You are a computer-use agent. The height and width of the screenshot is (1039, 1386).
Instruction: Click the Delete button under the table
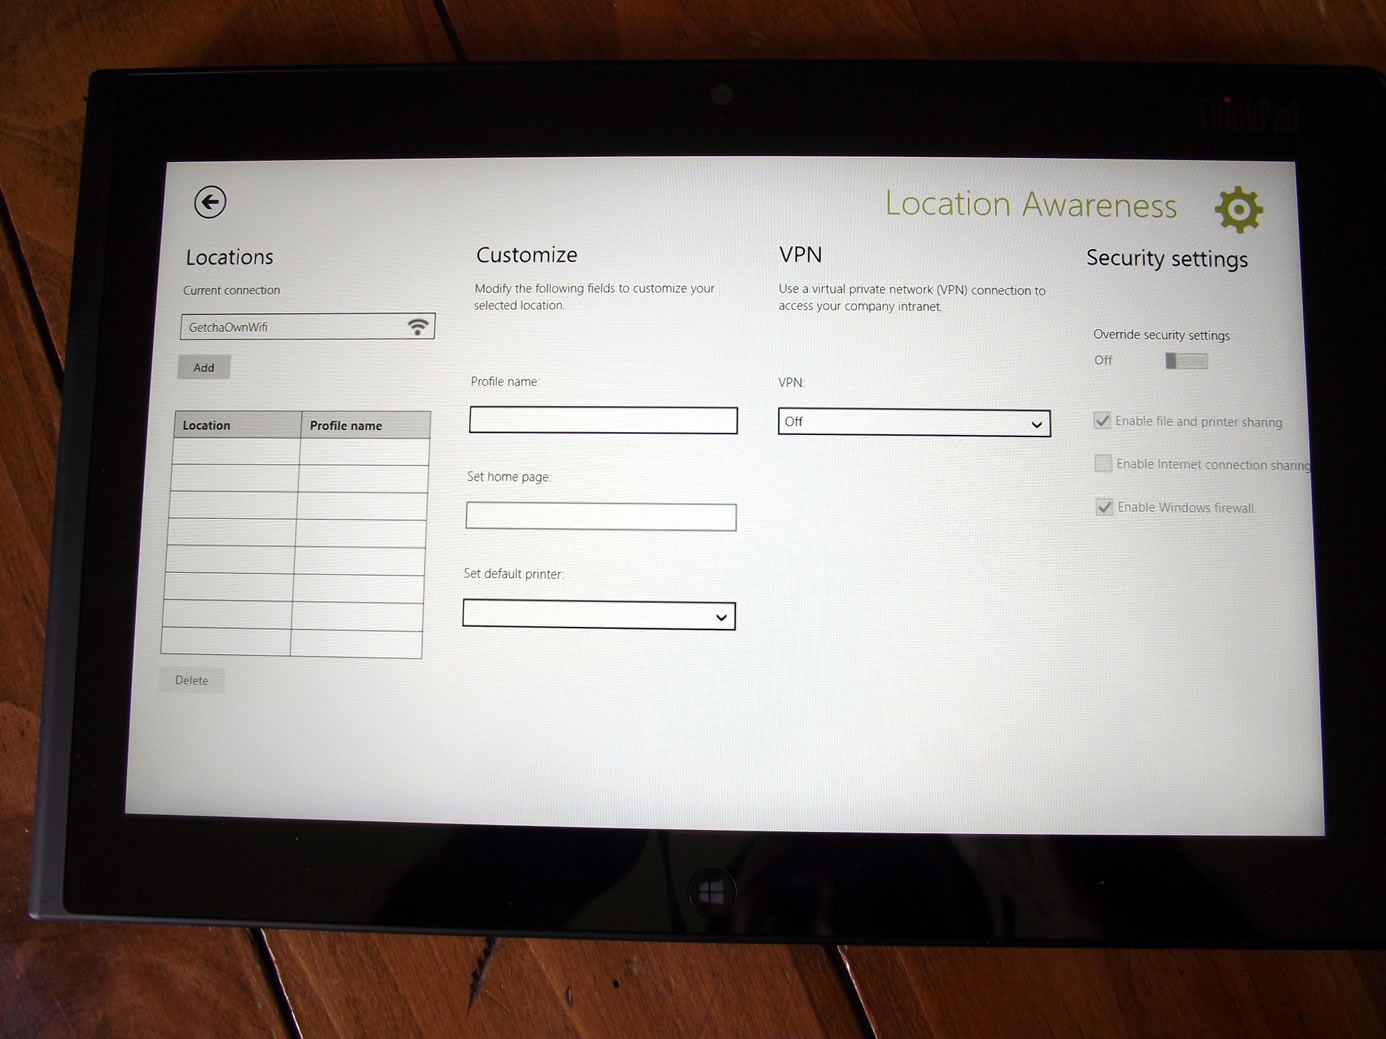(192, 680)
